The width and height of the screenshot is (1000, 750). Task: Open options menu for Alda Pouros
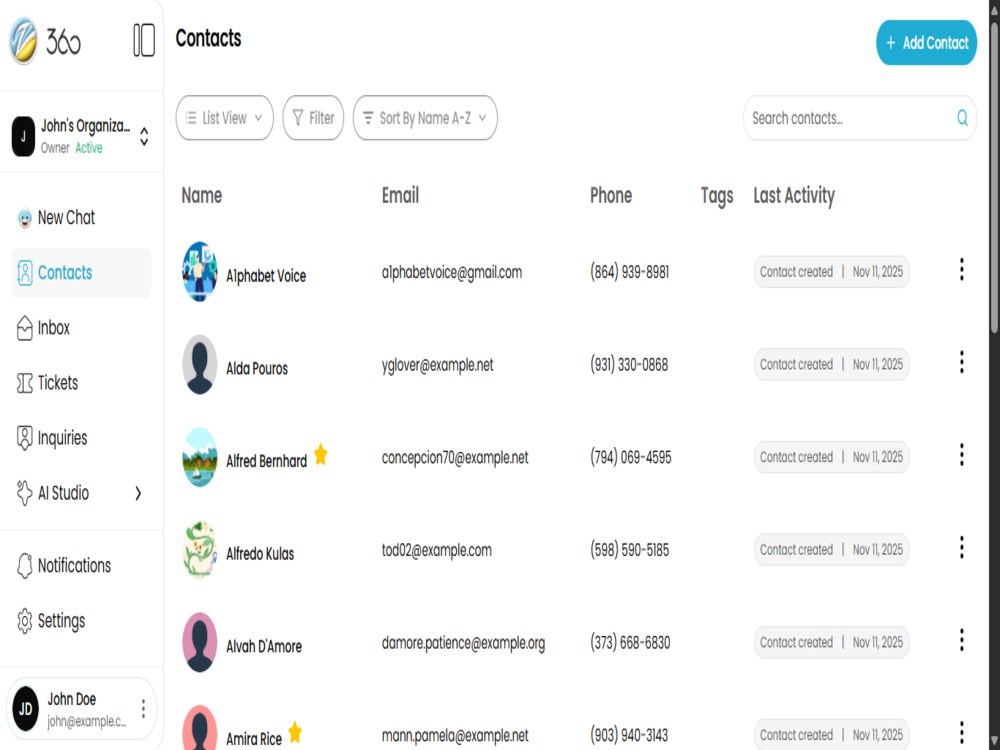(x=961, y=362)
